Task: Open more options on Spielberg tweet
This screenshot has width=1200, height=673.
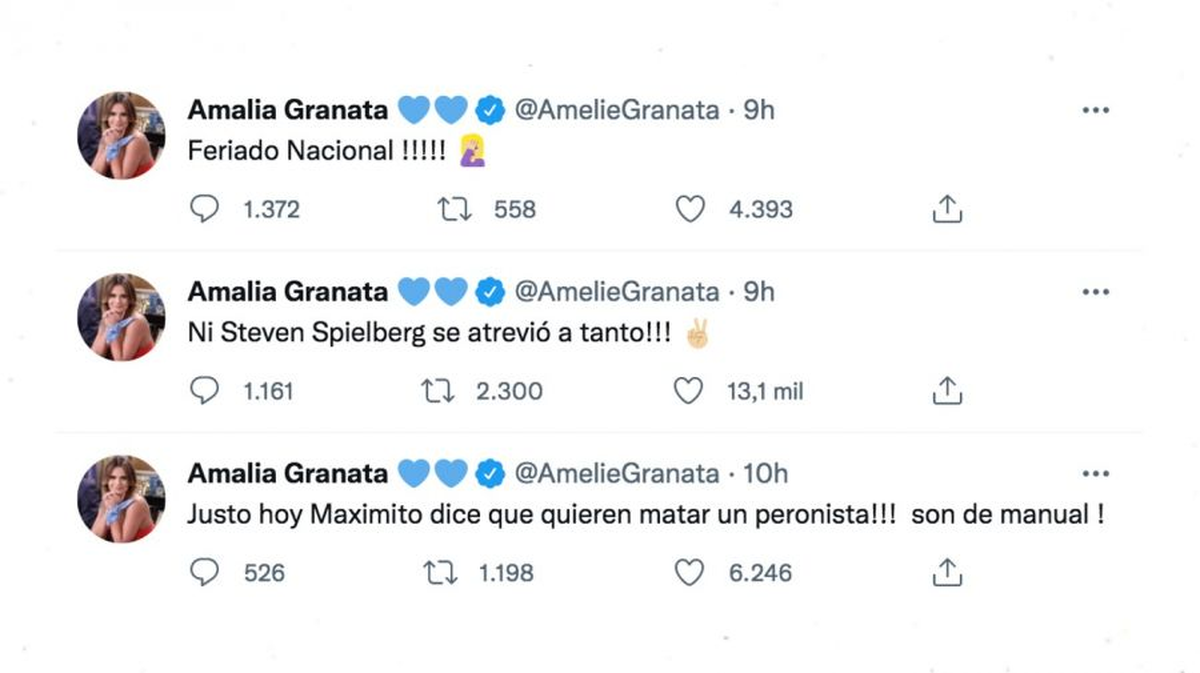Action: point(1096,292)
